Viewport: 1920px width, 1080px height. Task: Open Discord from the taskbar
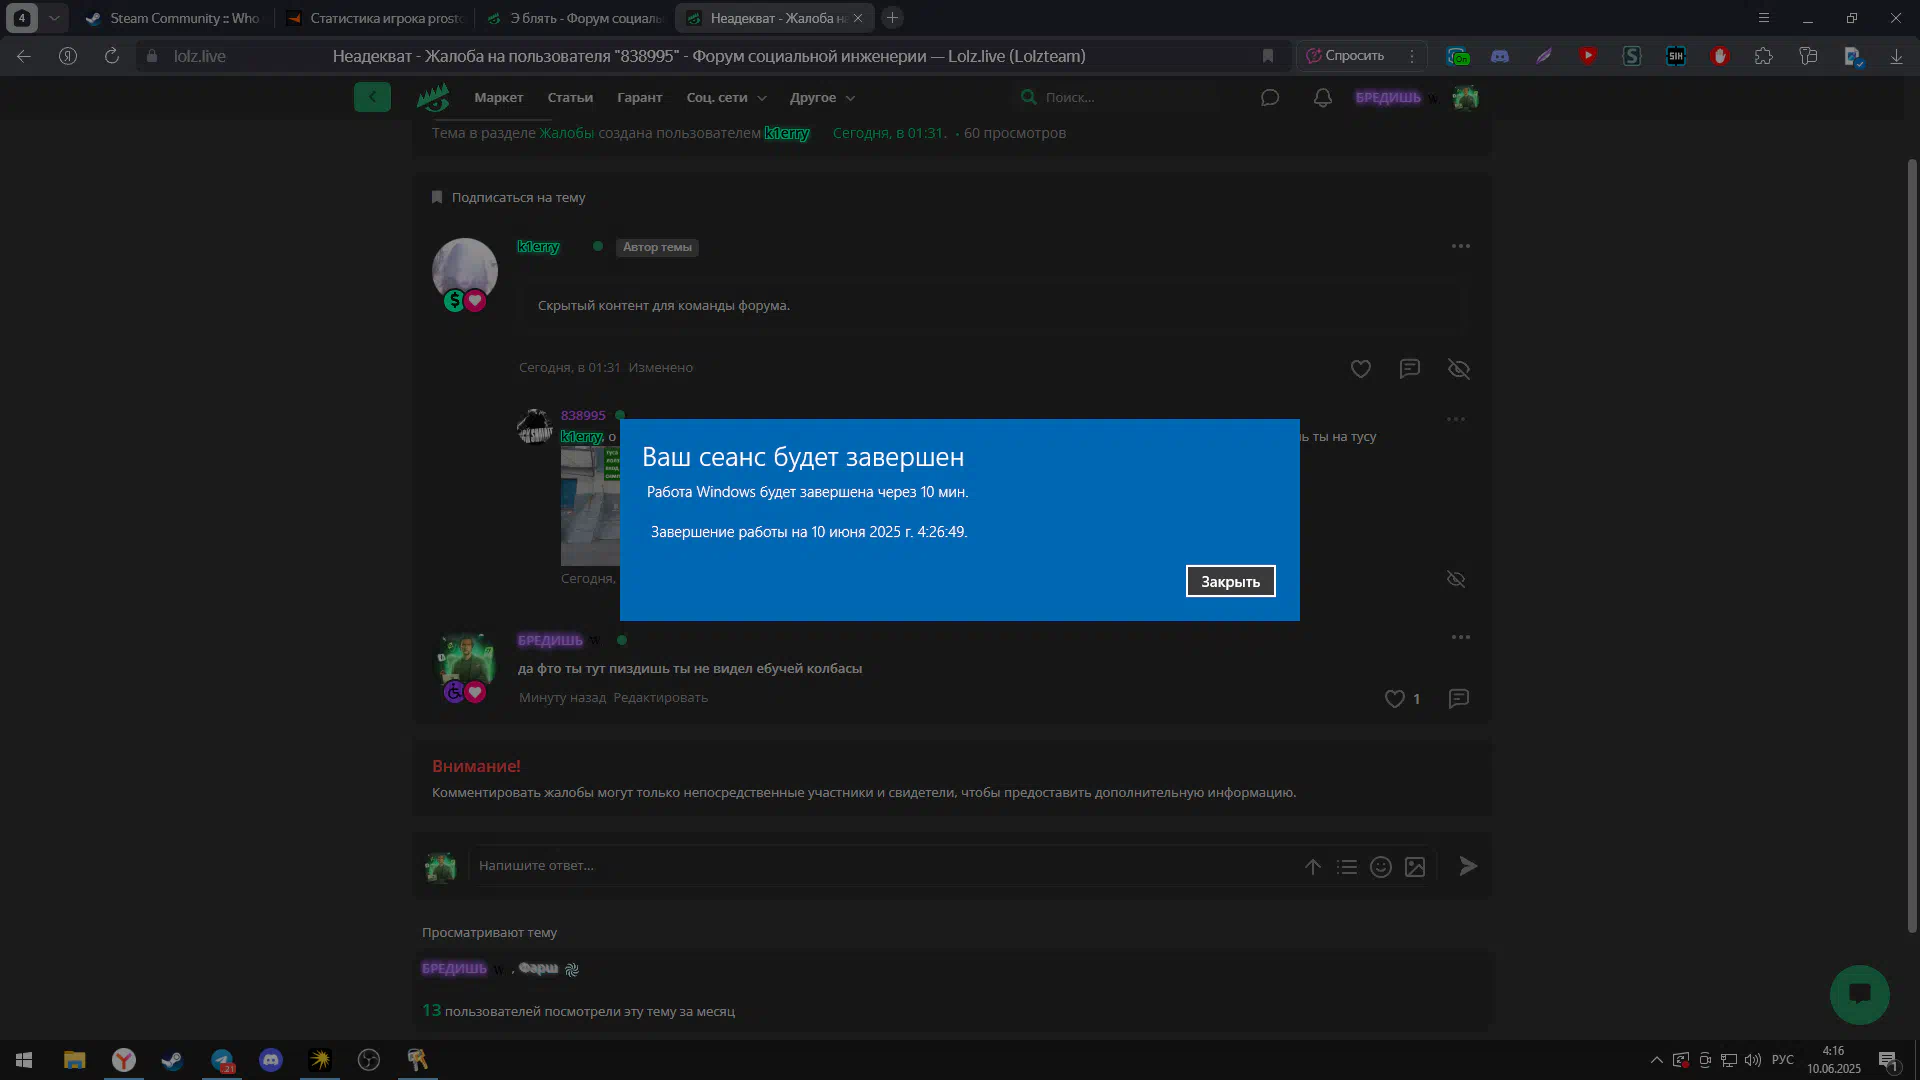pyautogui.click(x=271, y=1060)
